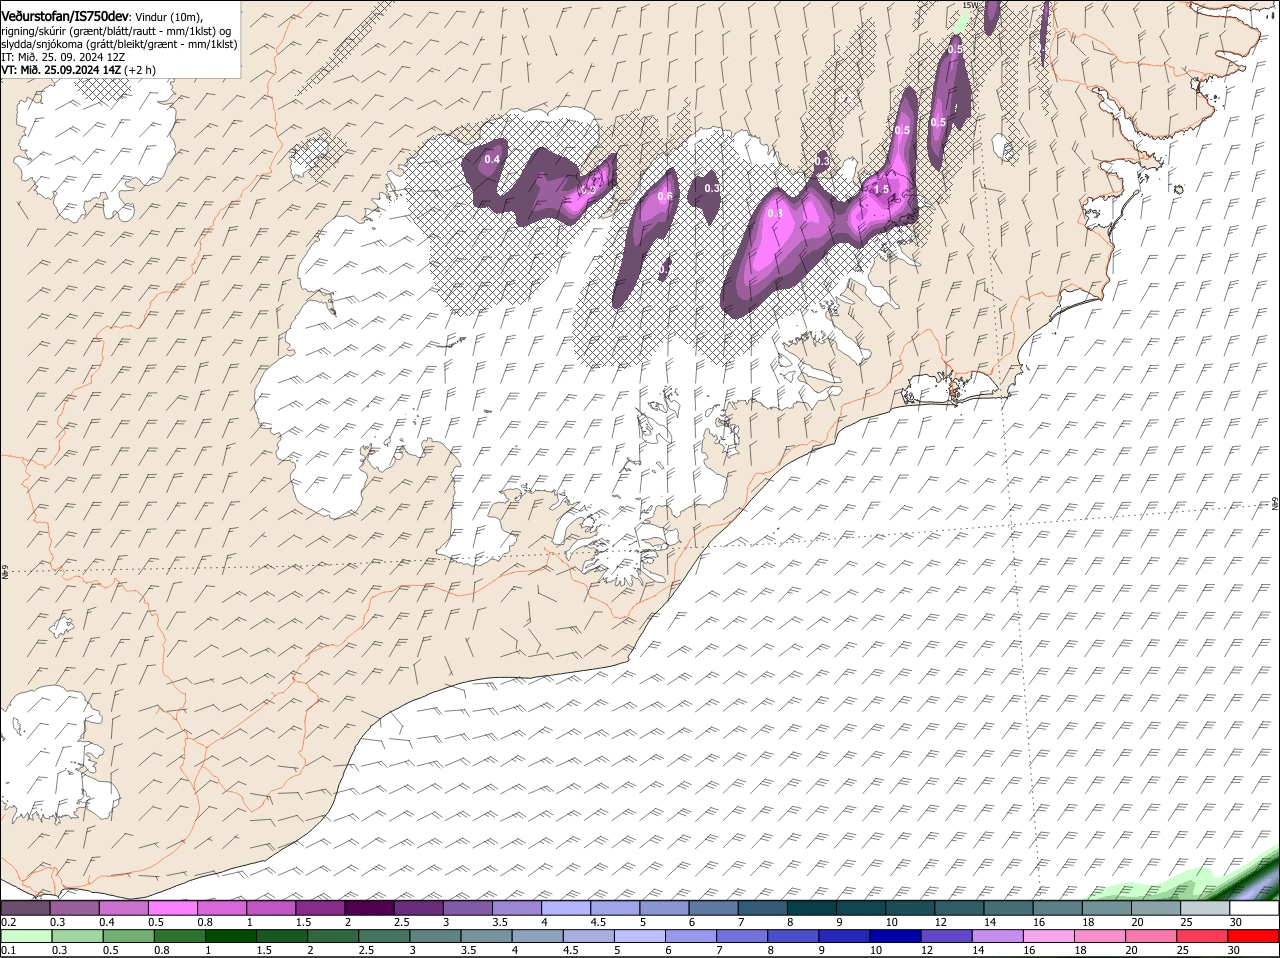Pick top legend swatch between 25 and 30

click(1204, 908)
